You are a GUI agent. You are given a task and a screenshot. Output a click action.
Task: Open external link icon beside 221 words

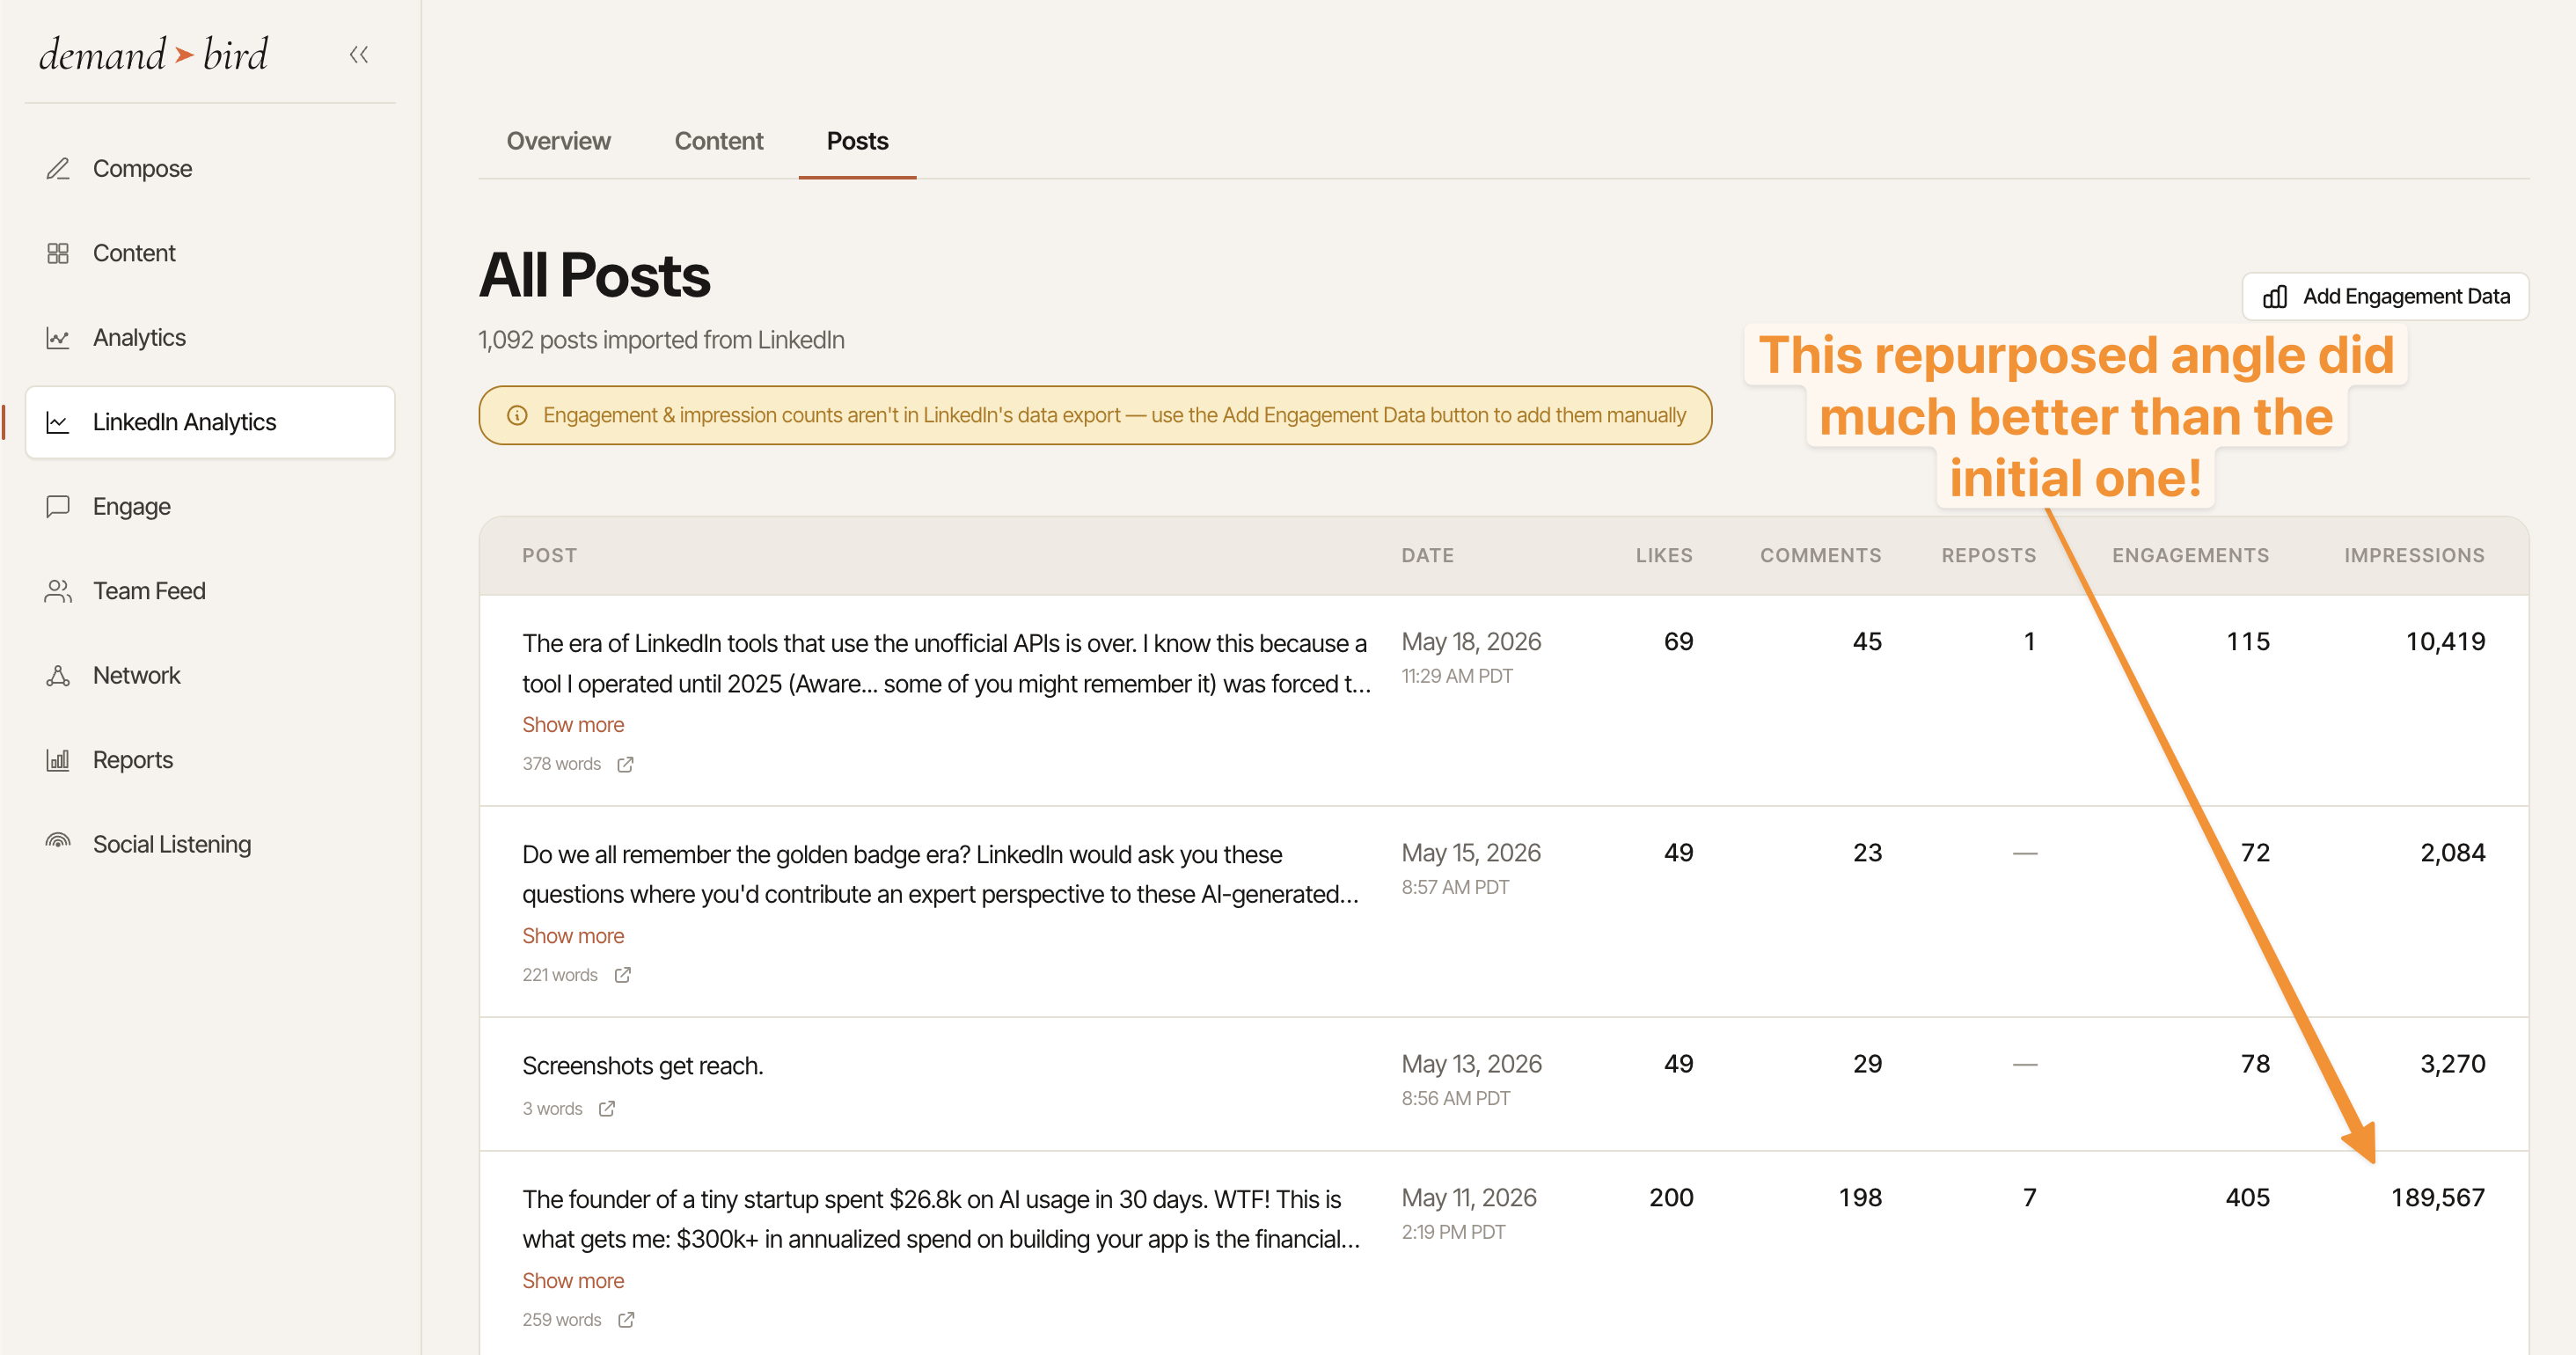[x=622, y=975]
